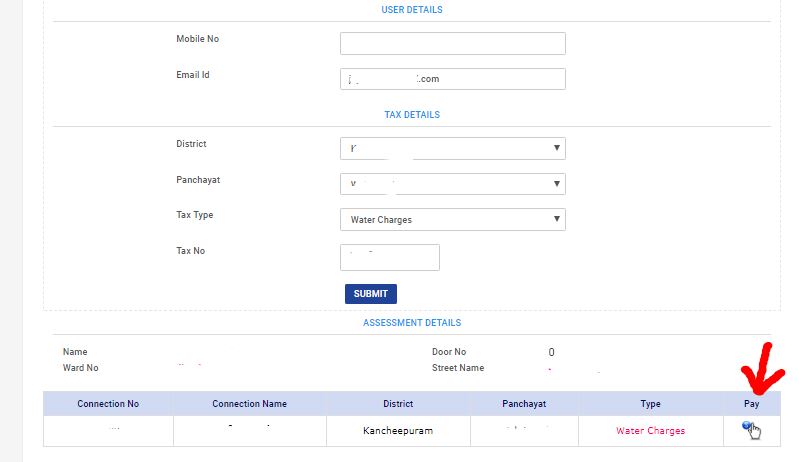
Task: Click the TAX DETAILS section heading
Action: pyautogui.click(x=412, y=115)
